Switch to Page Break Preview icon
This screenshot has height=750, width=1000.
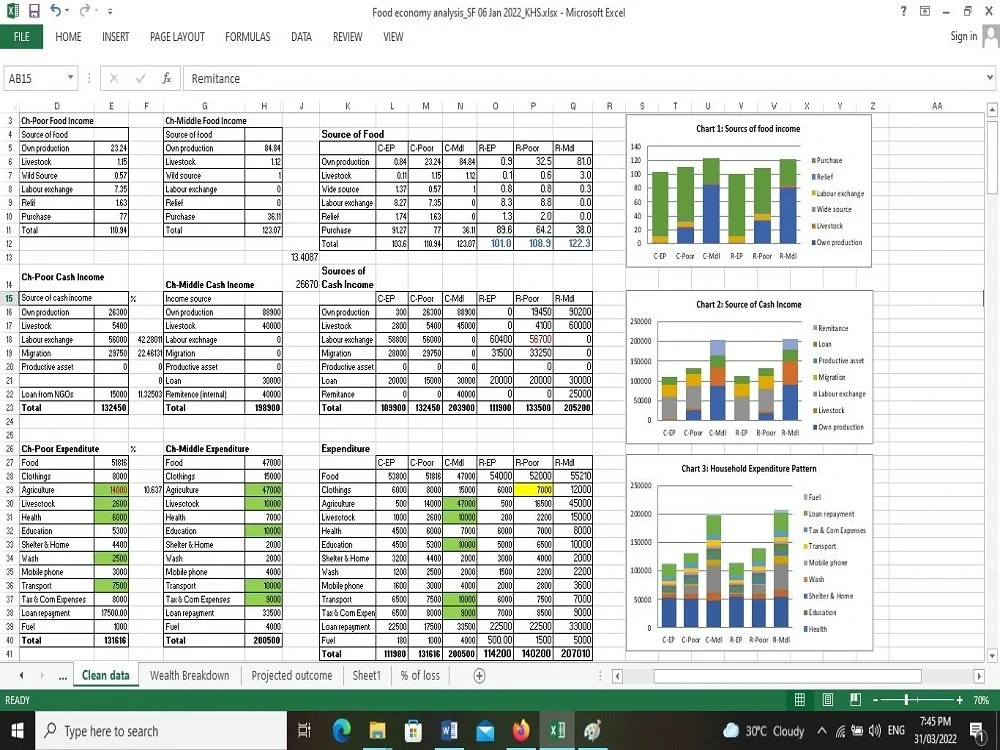pos(856,700)
